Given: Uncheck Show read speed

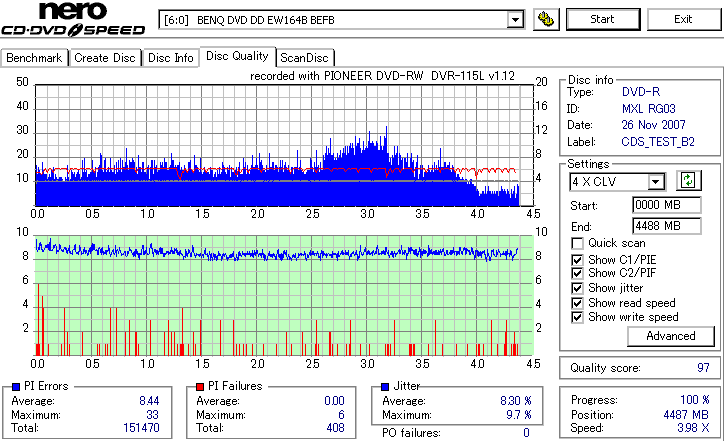Looking at the screenshot, I should pyautogui.click(x=577, y=303).
